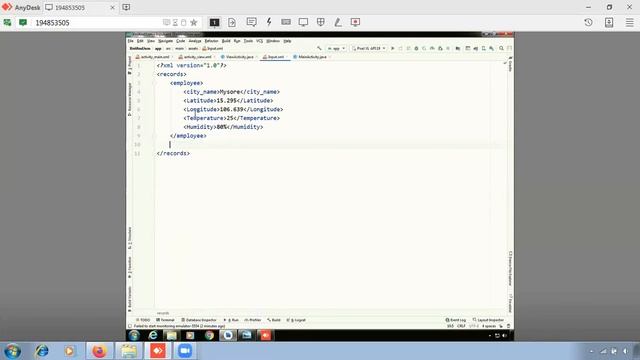Click the Latitude 15.295 line in editor
This screenshot has height=360, width=640.
[229, 100]
